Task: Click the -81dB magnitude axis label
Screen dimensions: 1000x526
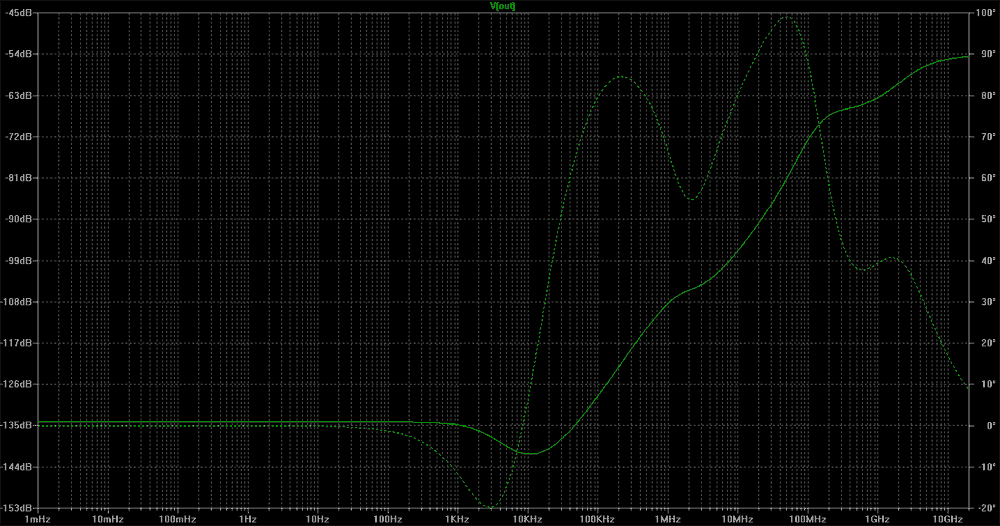Action: tap(19, 178)
